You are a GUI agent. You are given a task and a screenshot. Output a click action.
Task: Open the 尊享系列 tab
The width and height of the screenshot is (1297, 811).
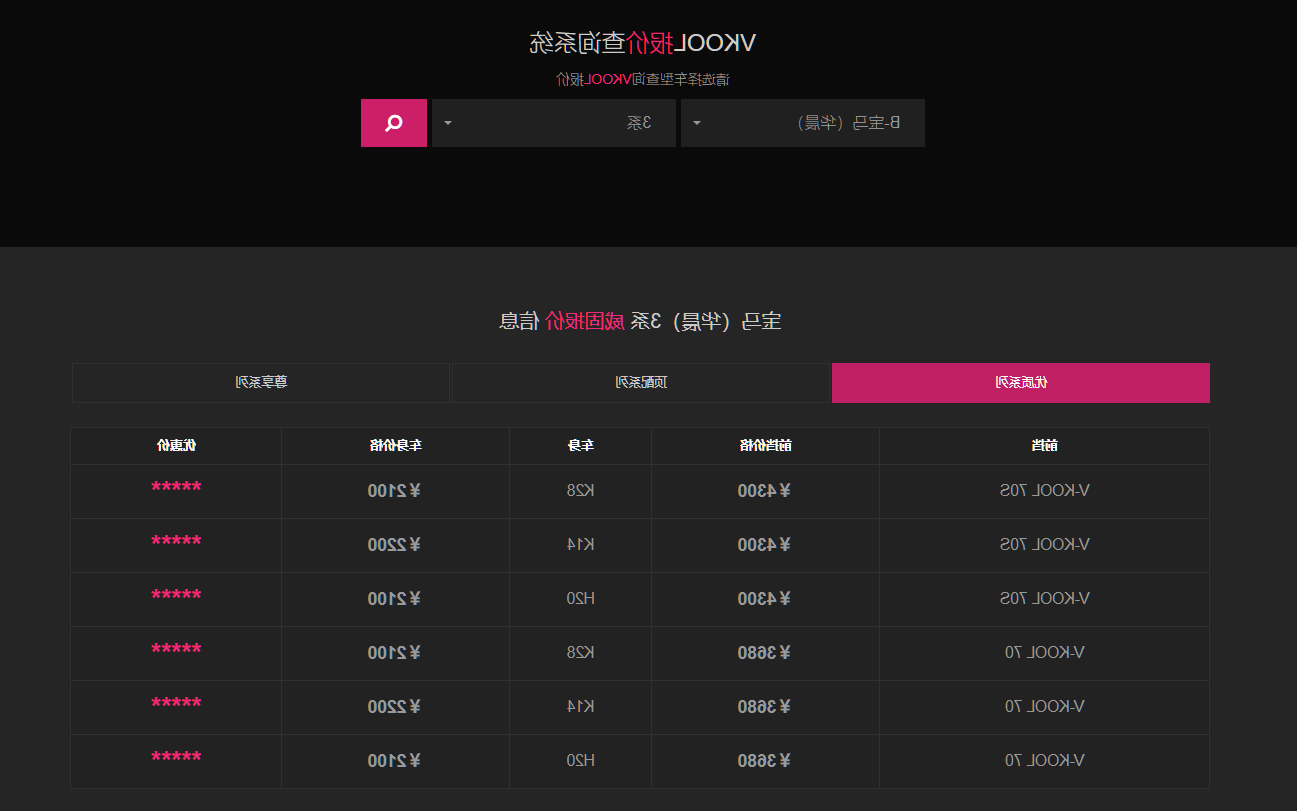point(261,383)
